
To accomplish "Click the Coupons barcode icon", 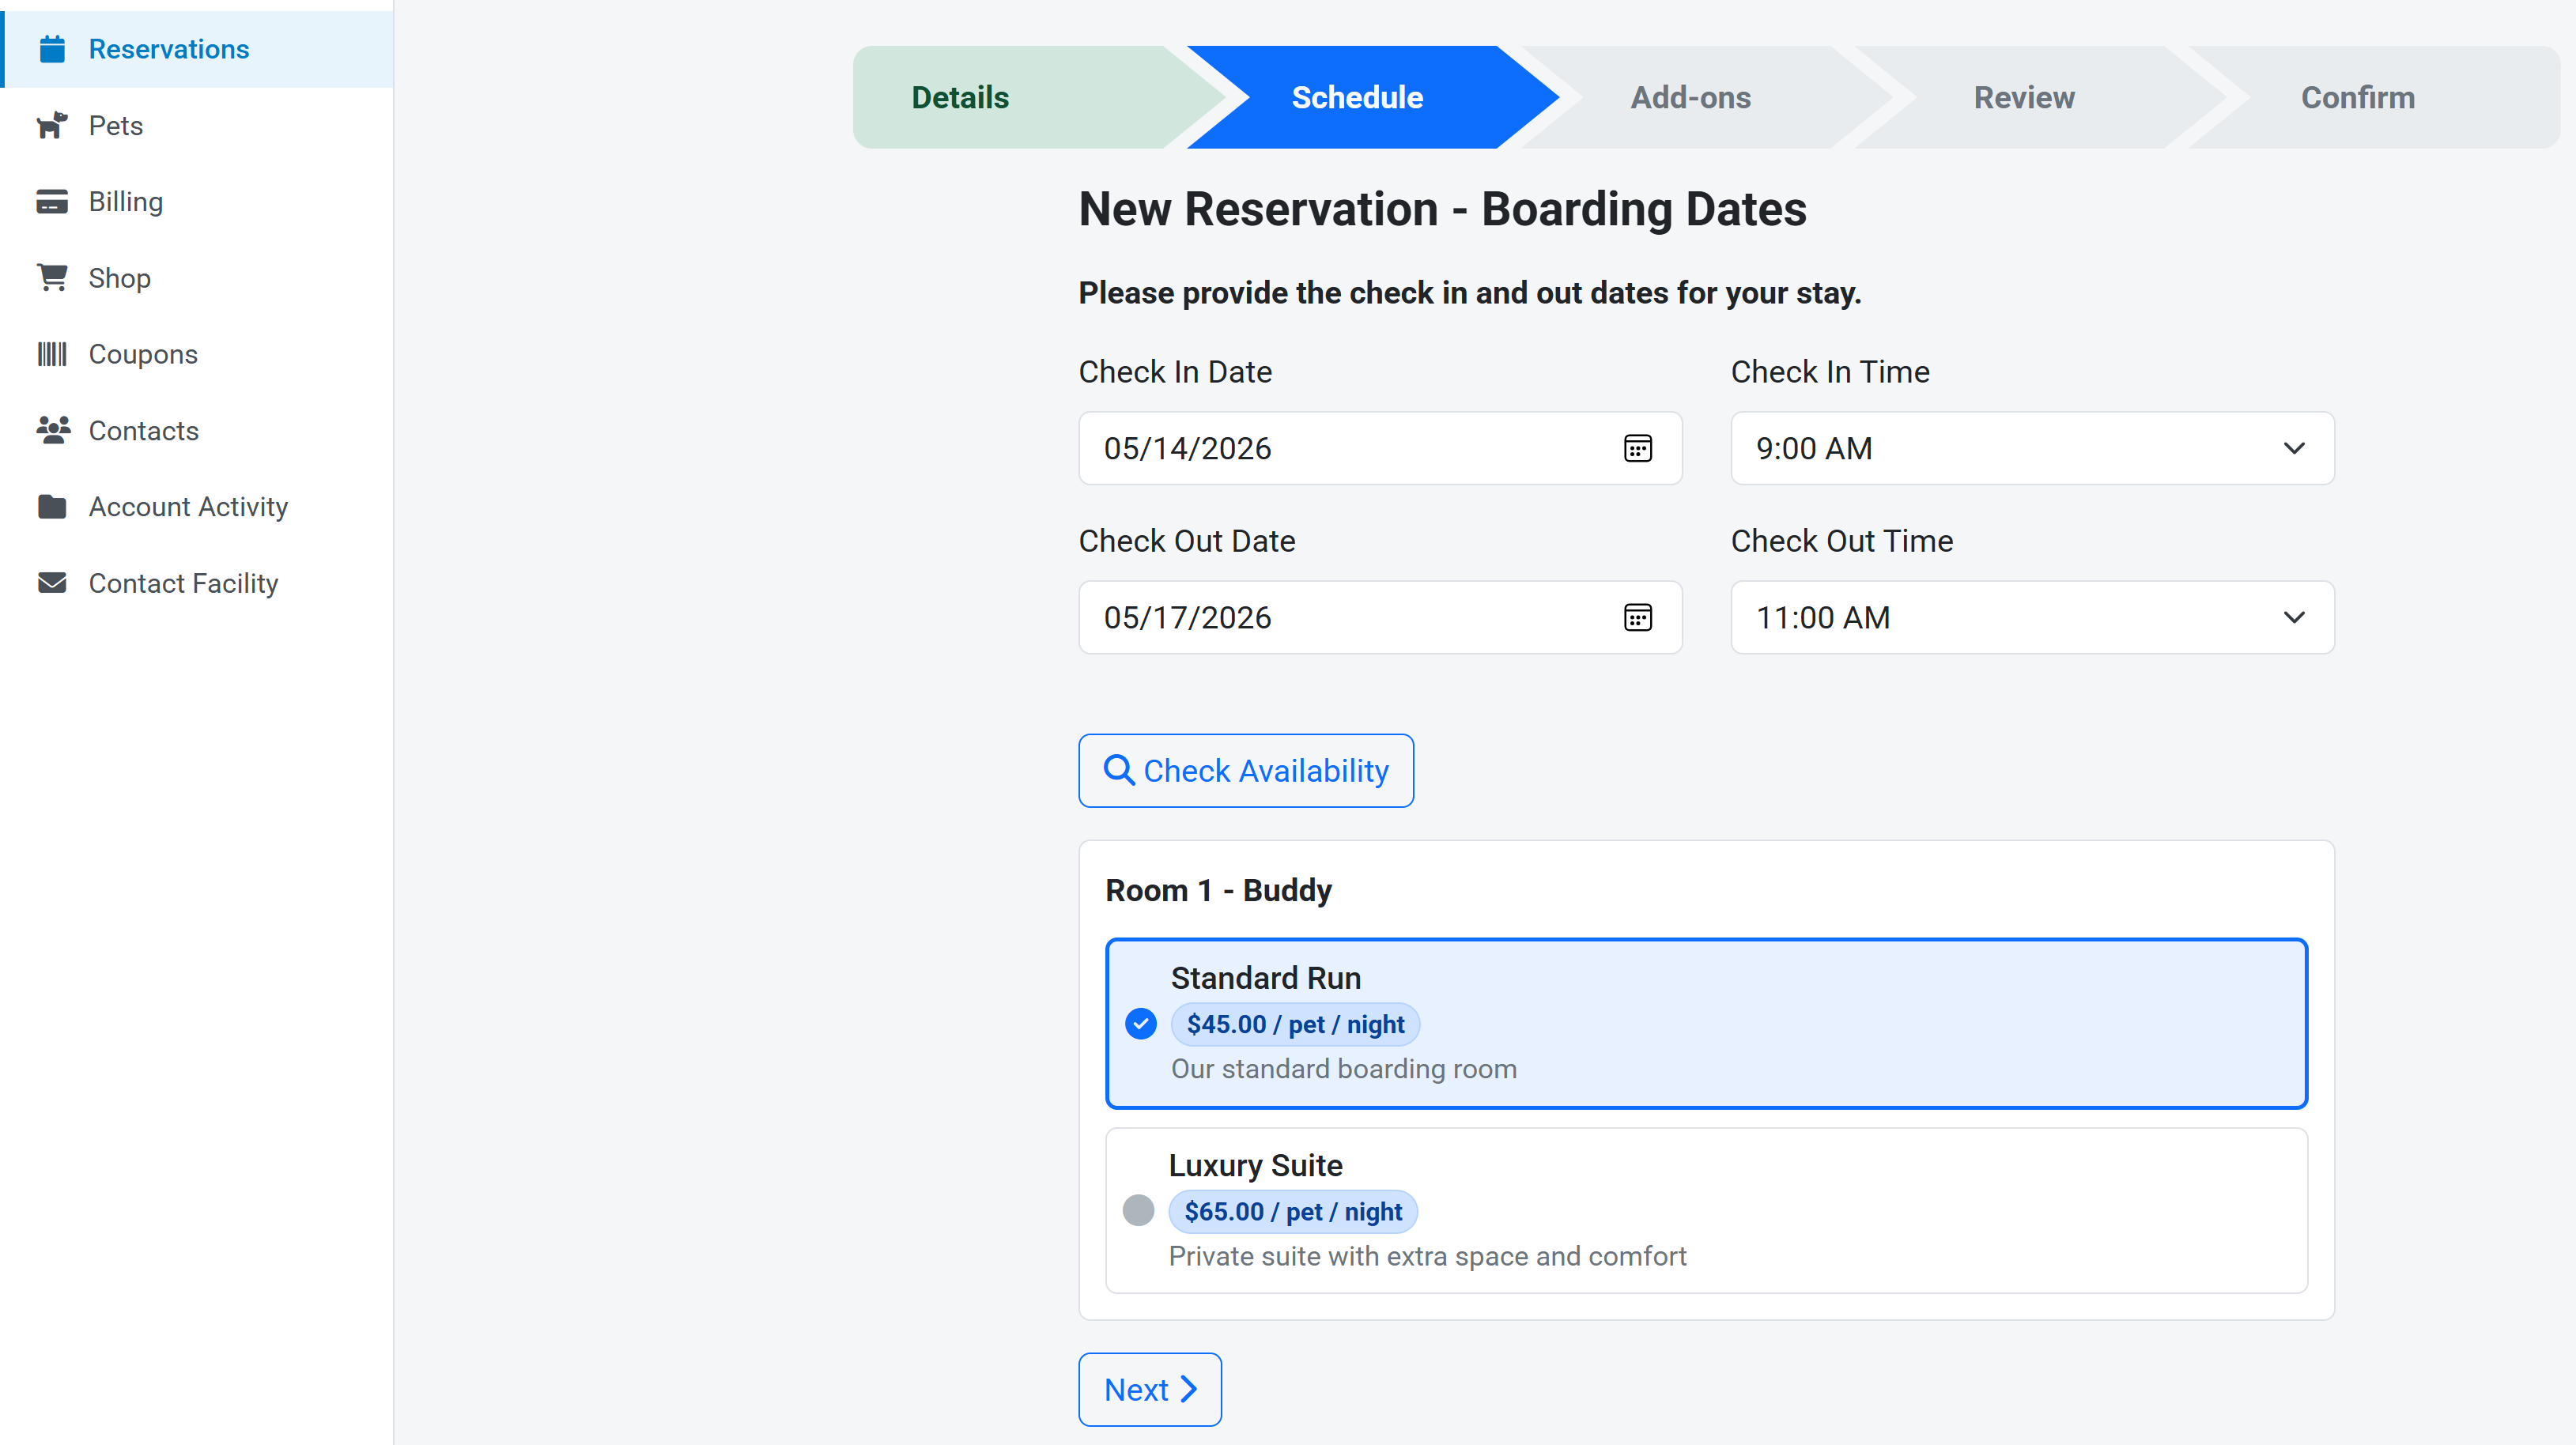I will 52,354.
